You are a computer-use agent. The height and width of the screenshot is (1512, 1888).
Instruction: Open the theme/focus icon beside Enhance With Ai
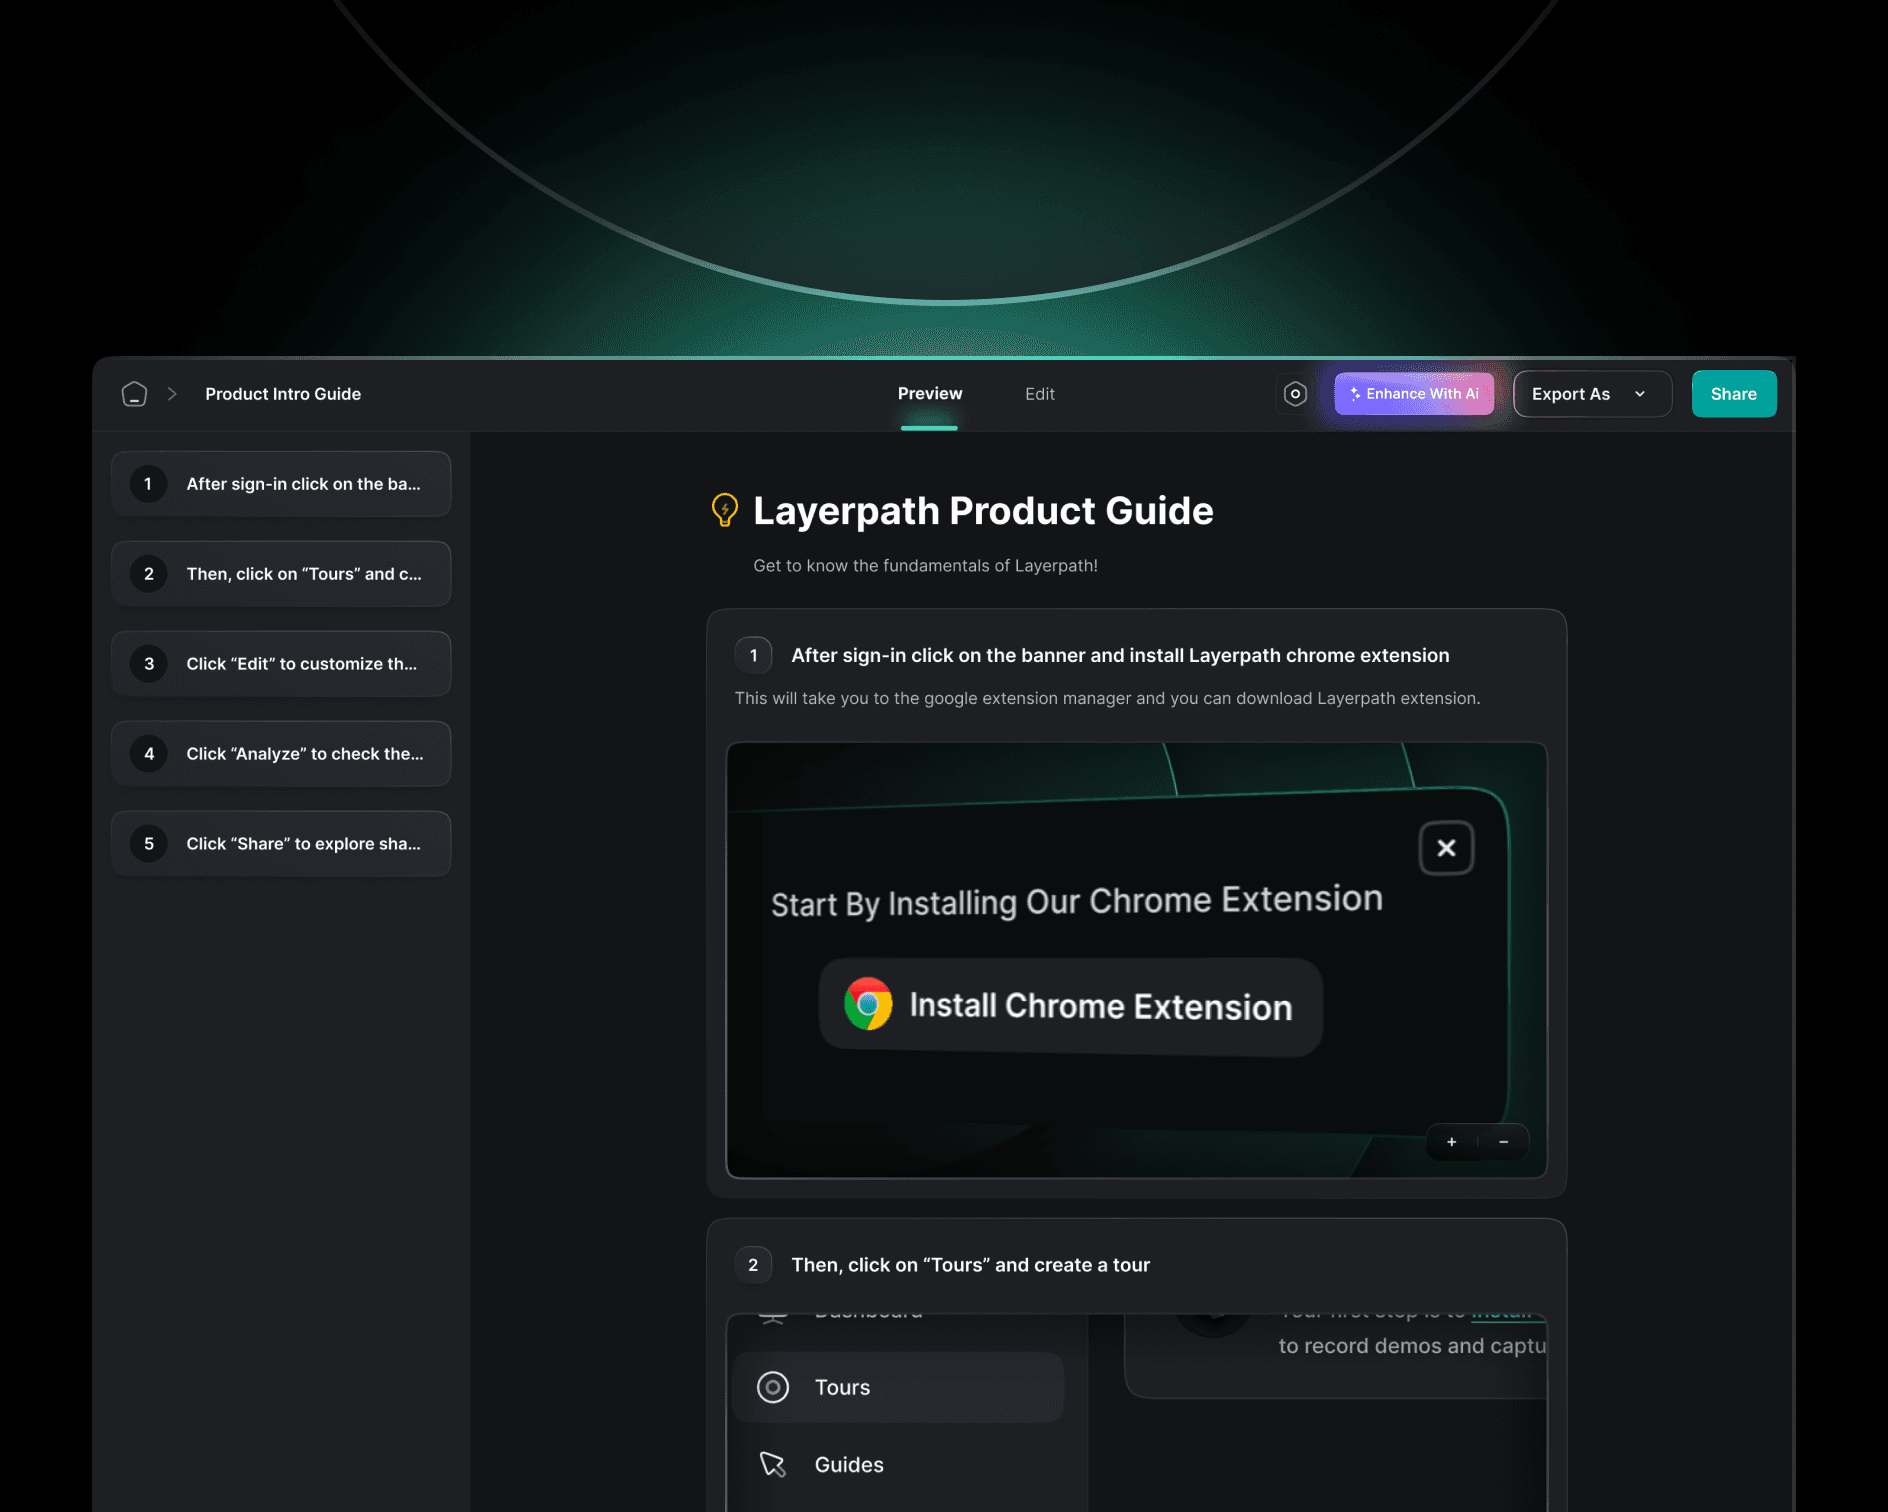point(1294,394)
